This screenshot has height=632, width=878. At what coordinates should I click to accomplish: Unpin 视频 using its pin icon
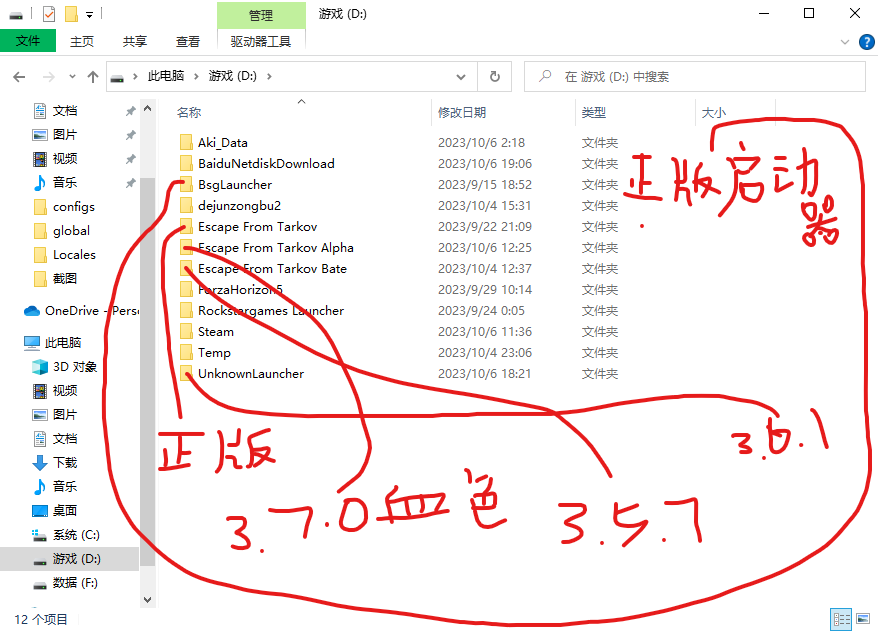tap(130, 159)
